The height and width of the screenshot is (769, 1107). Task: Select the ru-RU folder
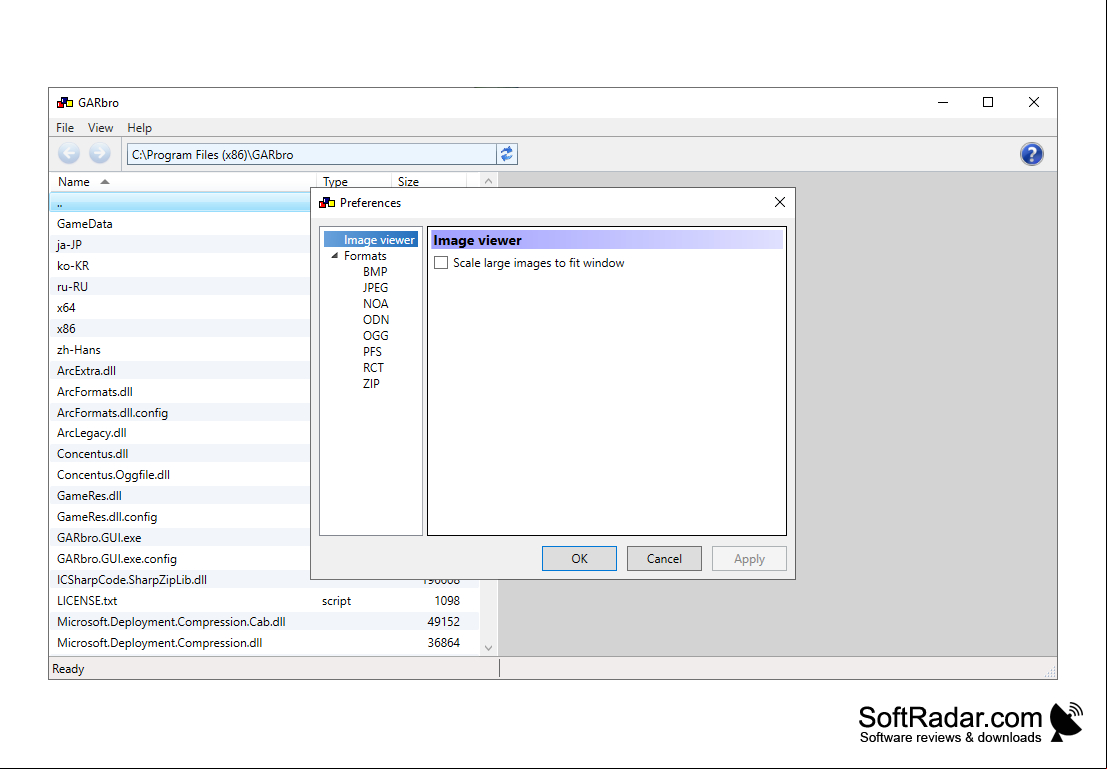tap(180, 287)
